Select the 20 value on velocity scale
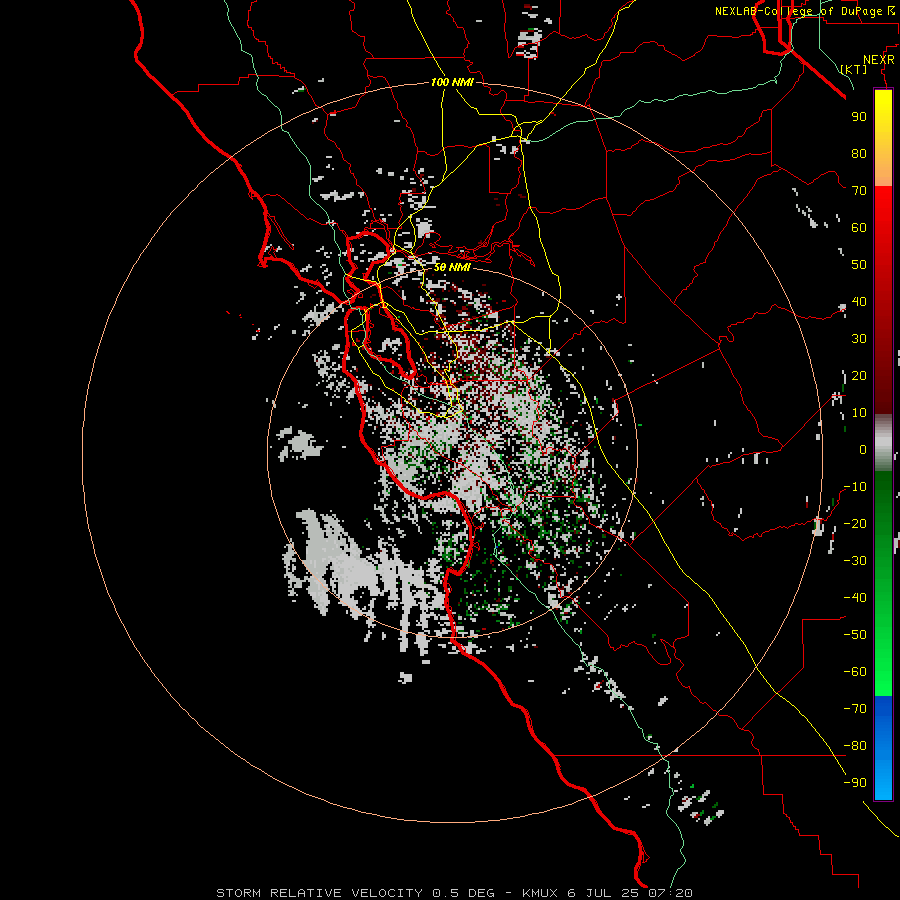The height and width of the screenshot is (900, 900). point(859,376)
